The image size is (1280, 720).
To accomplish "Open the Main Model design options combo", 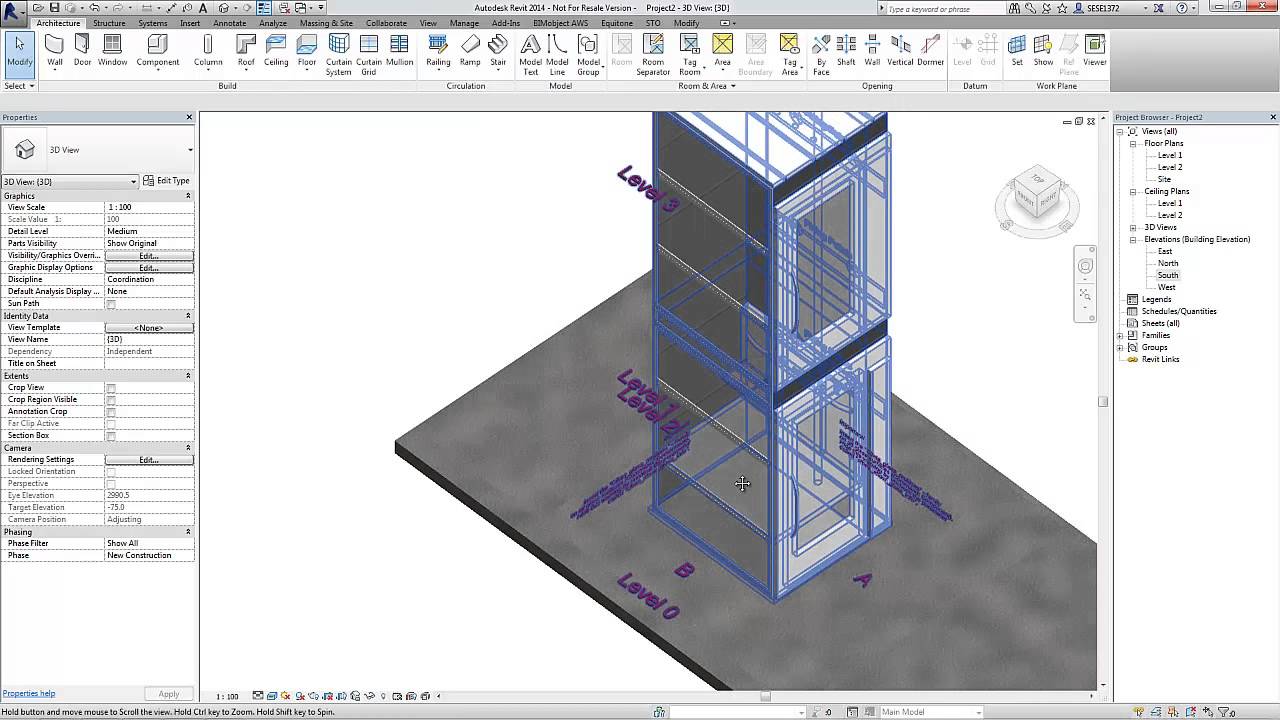I will coord(930,712).
